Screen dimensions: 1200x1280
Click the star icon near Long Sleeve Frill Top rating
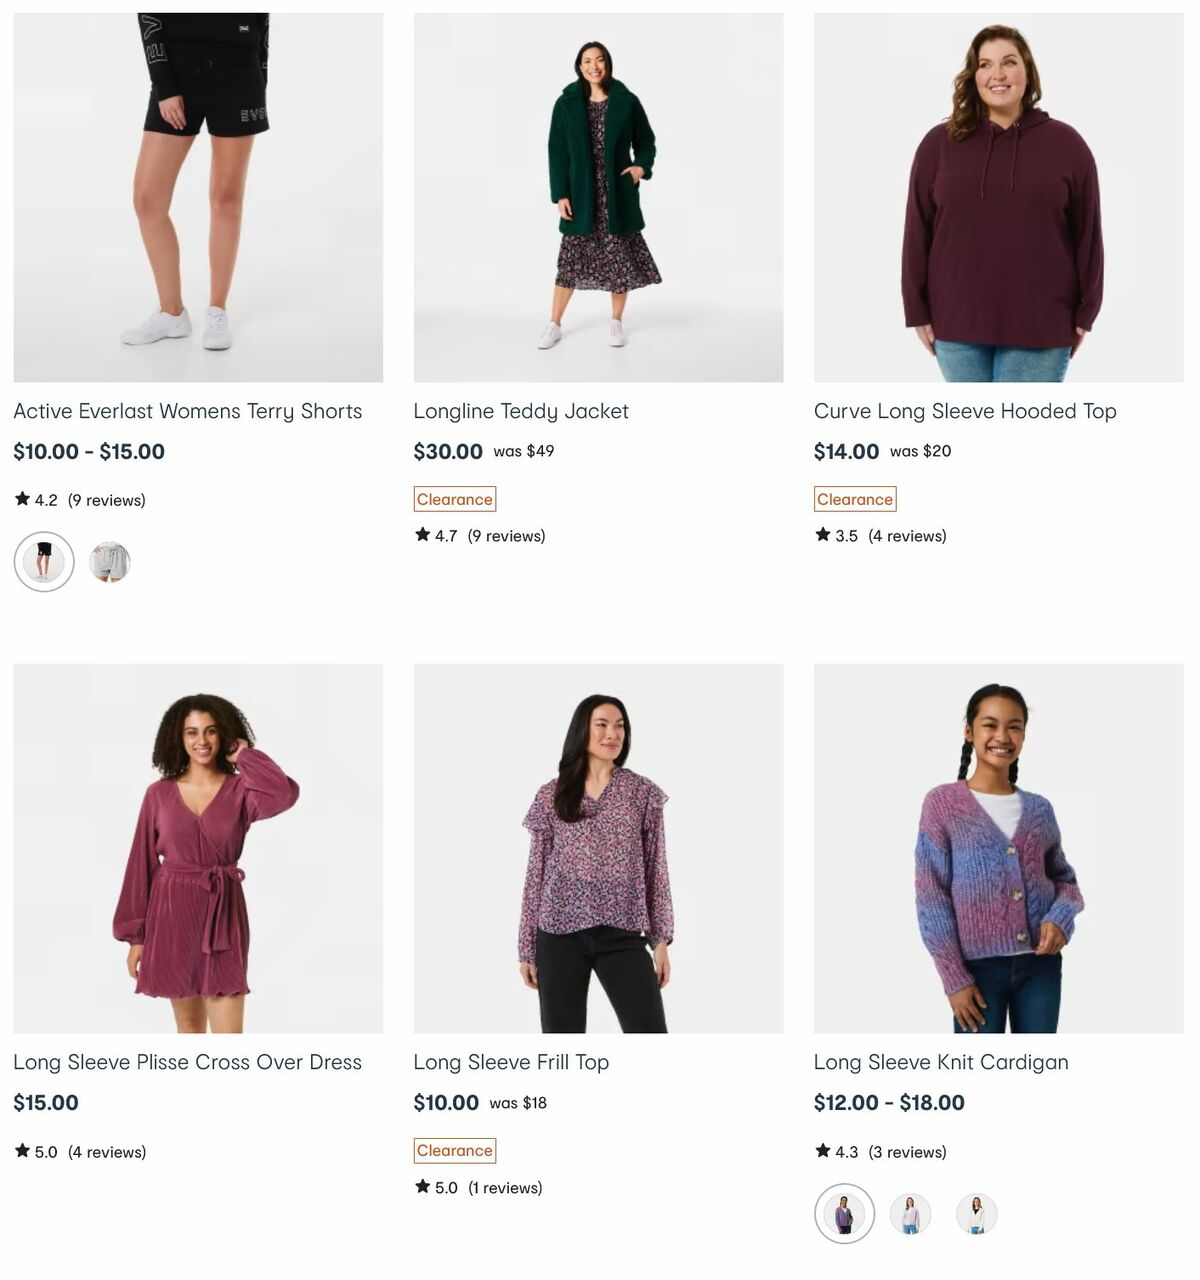424,1187
